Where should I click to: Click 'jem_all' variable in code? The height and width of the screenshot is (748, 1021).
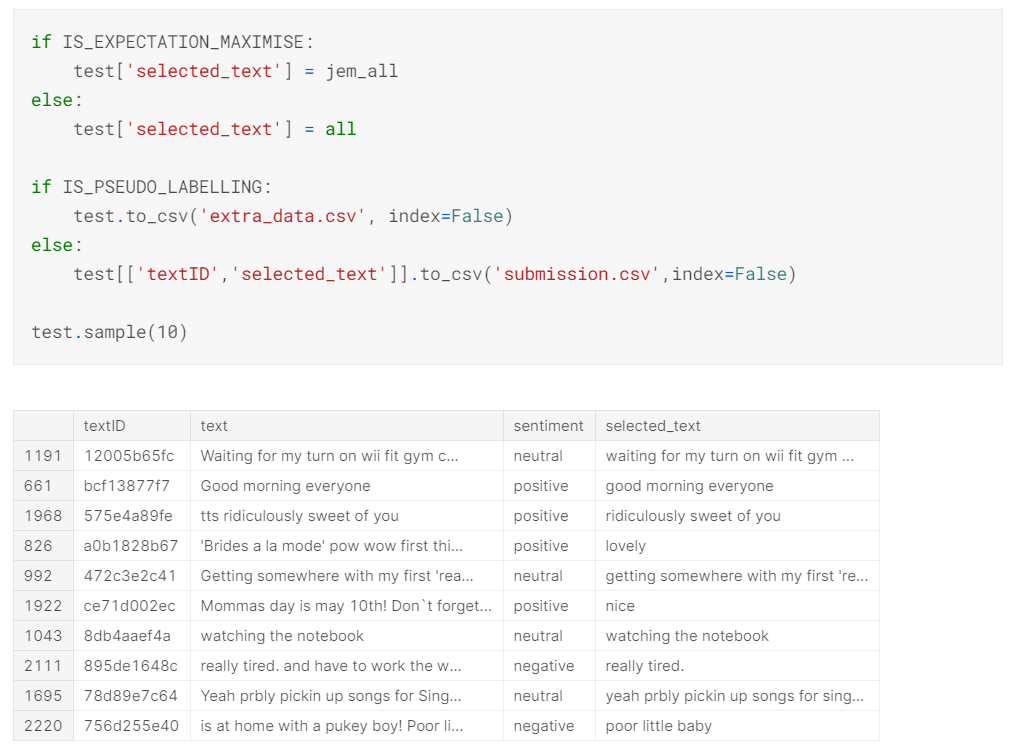(x=361, y=71)
